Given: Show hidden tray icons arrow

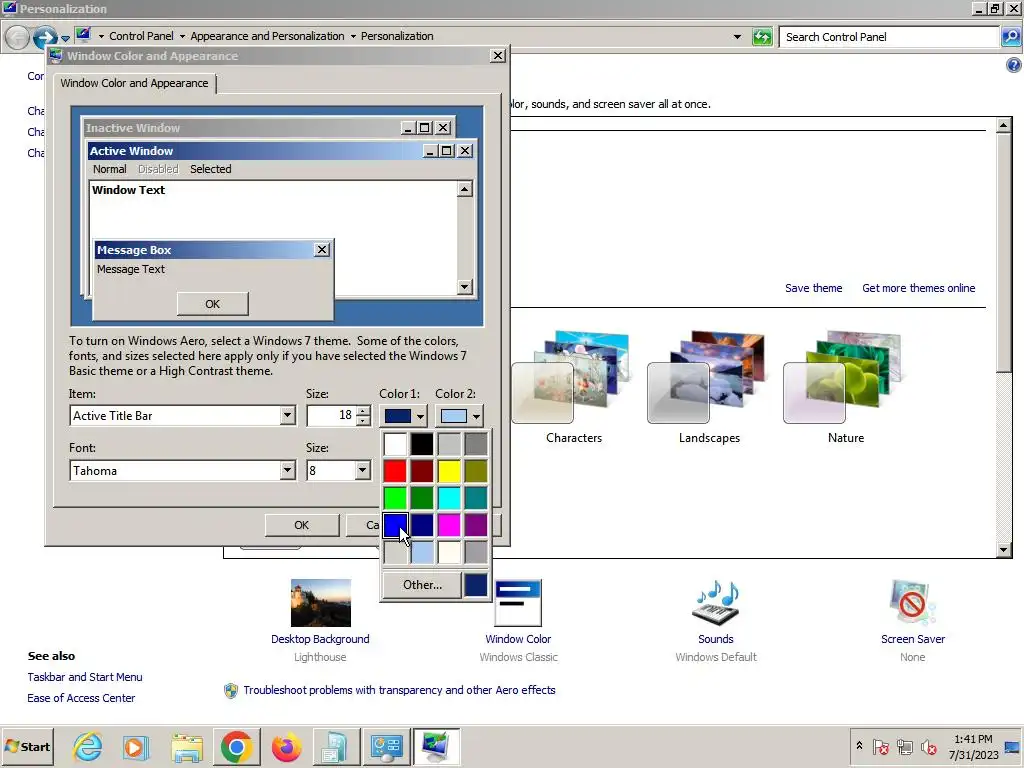Looking at the screenshot, I should pos(859,746).
